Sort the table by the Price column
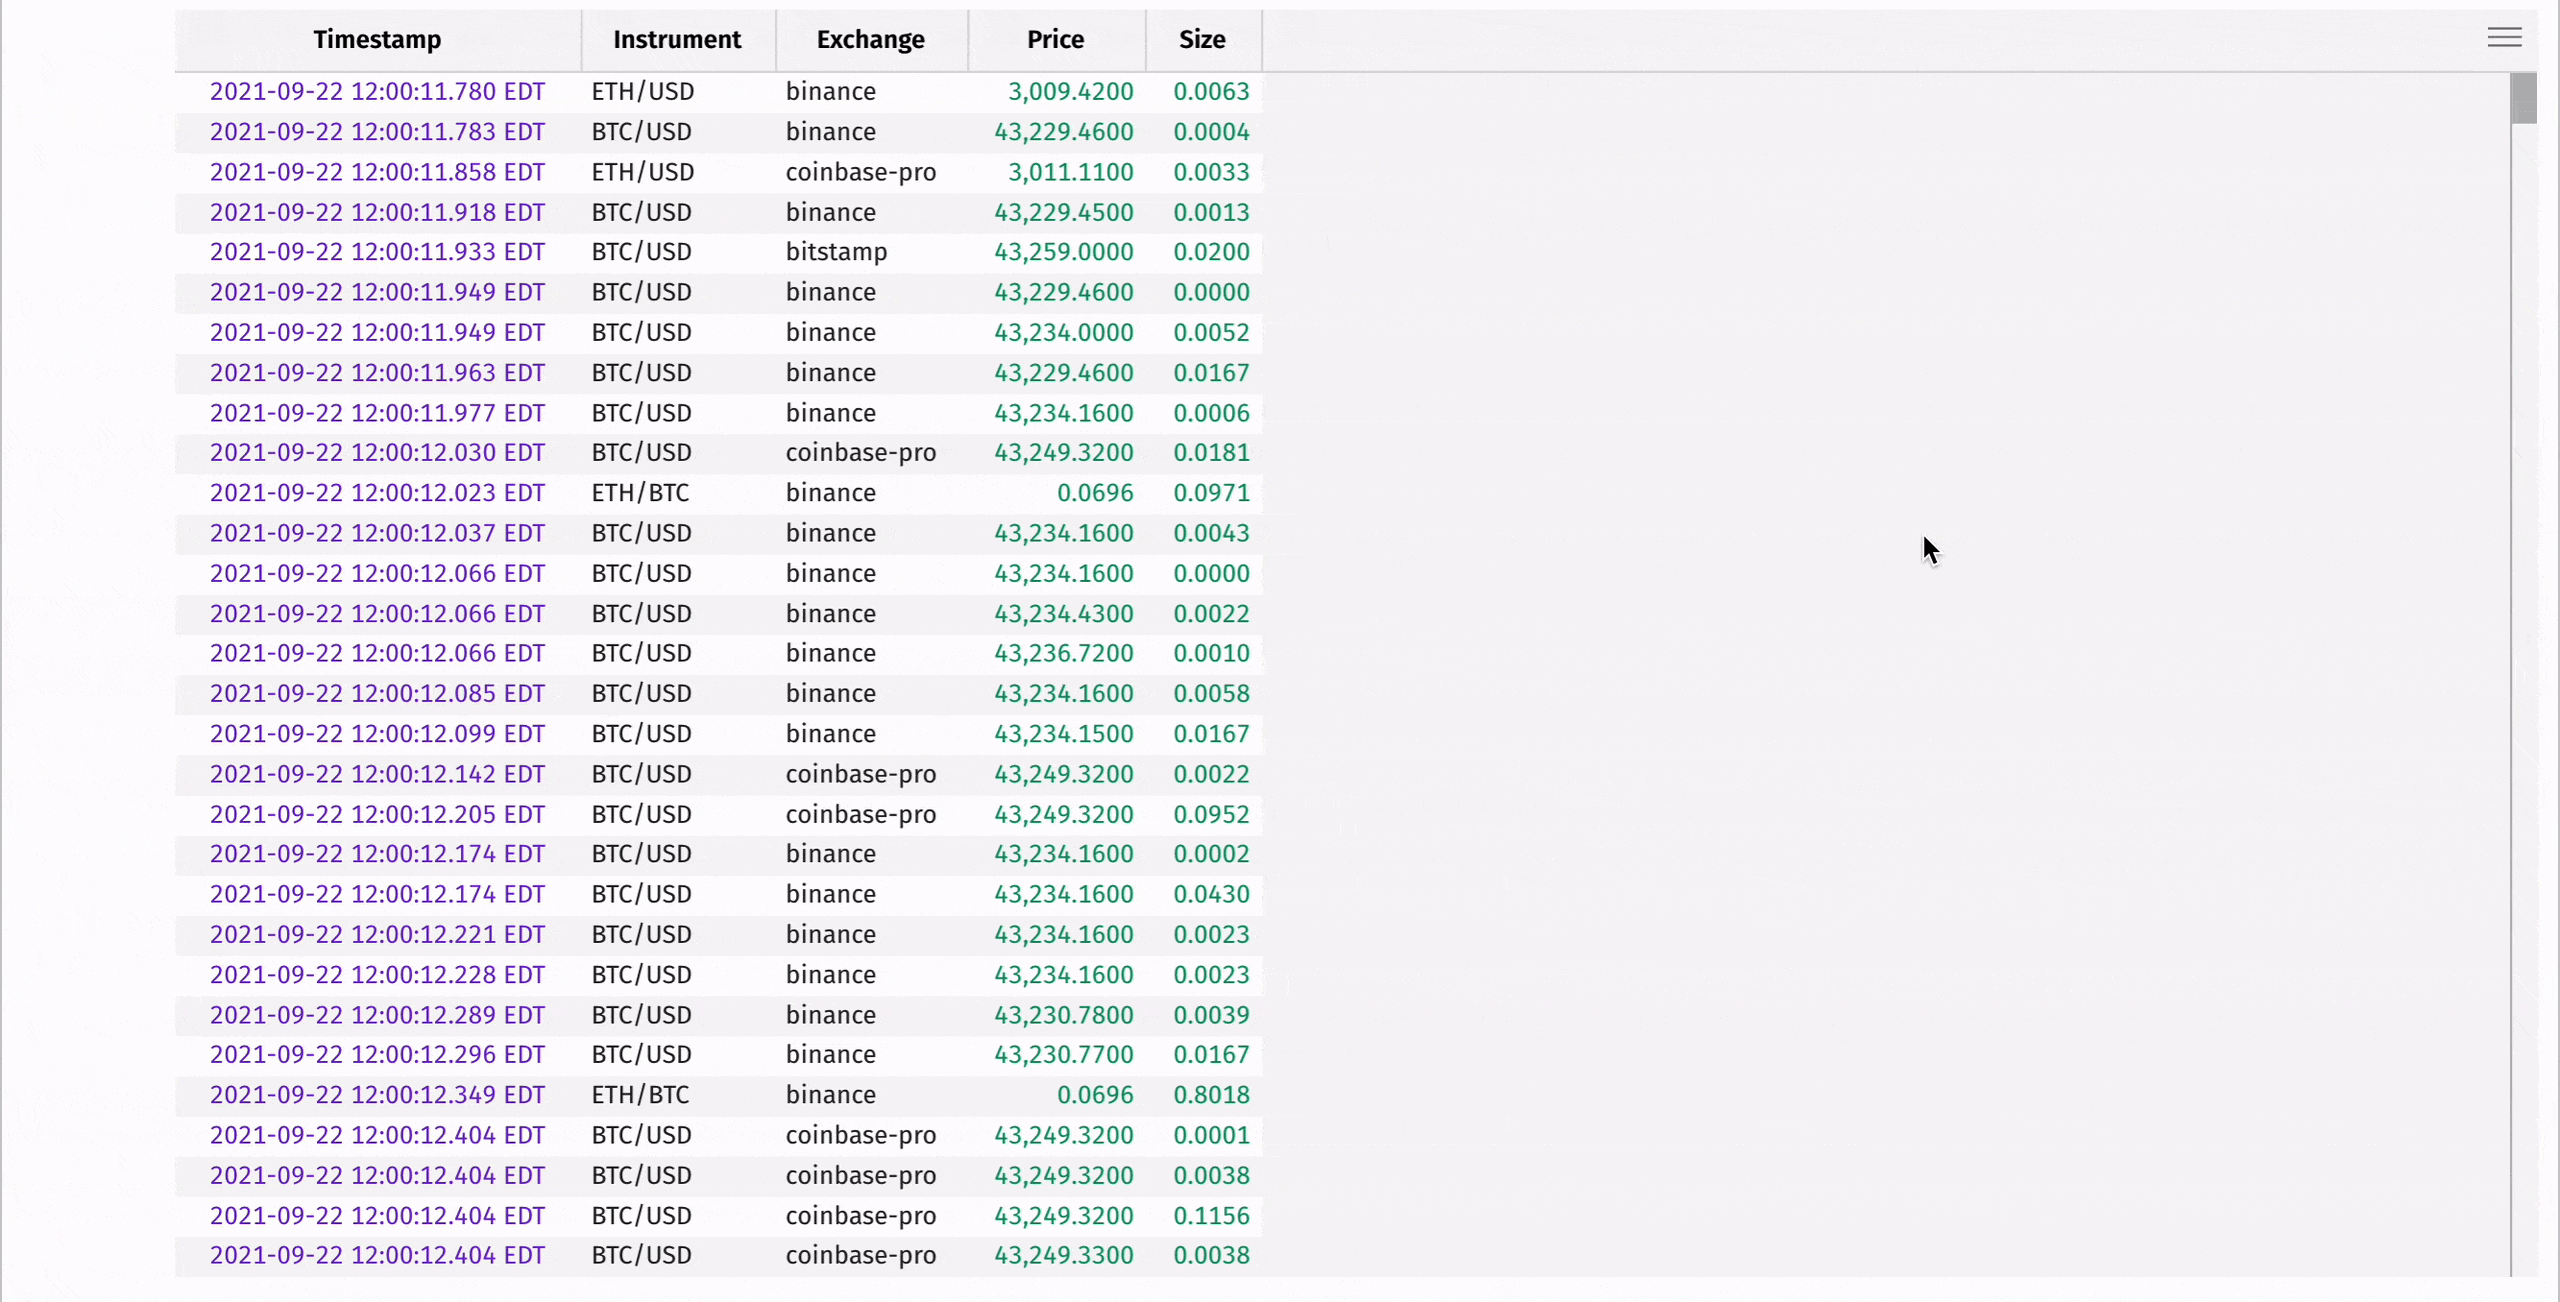Viewport: 2560px width, 1302px height. [x=1054, y=40]
